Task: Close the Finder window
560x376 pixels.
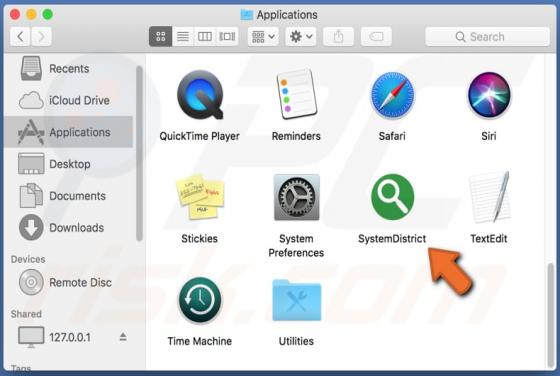Action: pyautogui.click(x=15, y=14)
